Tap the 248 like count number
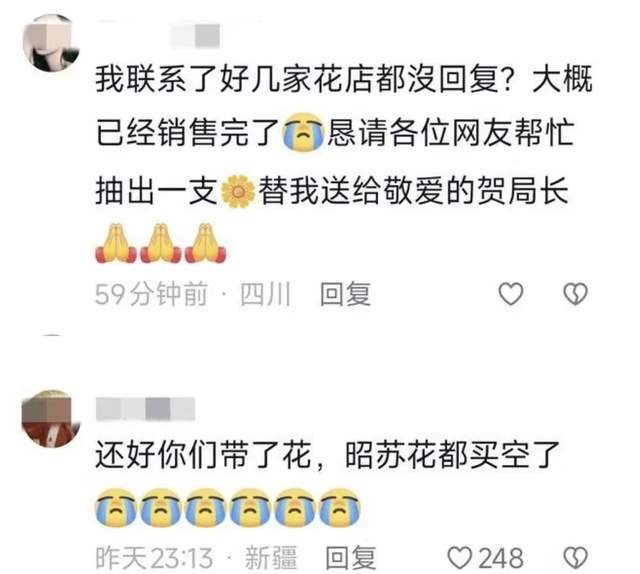Image resolution: width=640 pixels, height=574 pixels. pyautogui.click(x=500, y=558)
